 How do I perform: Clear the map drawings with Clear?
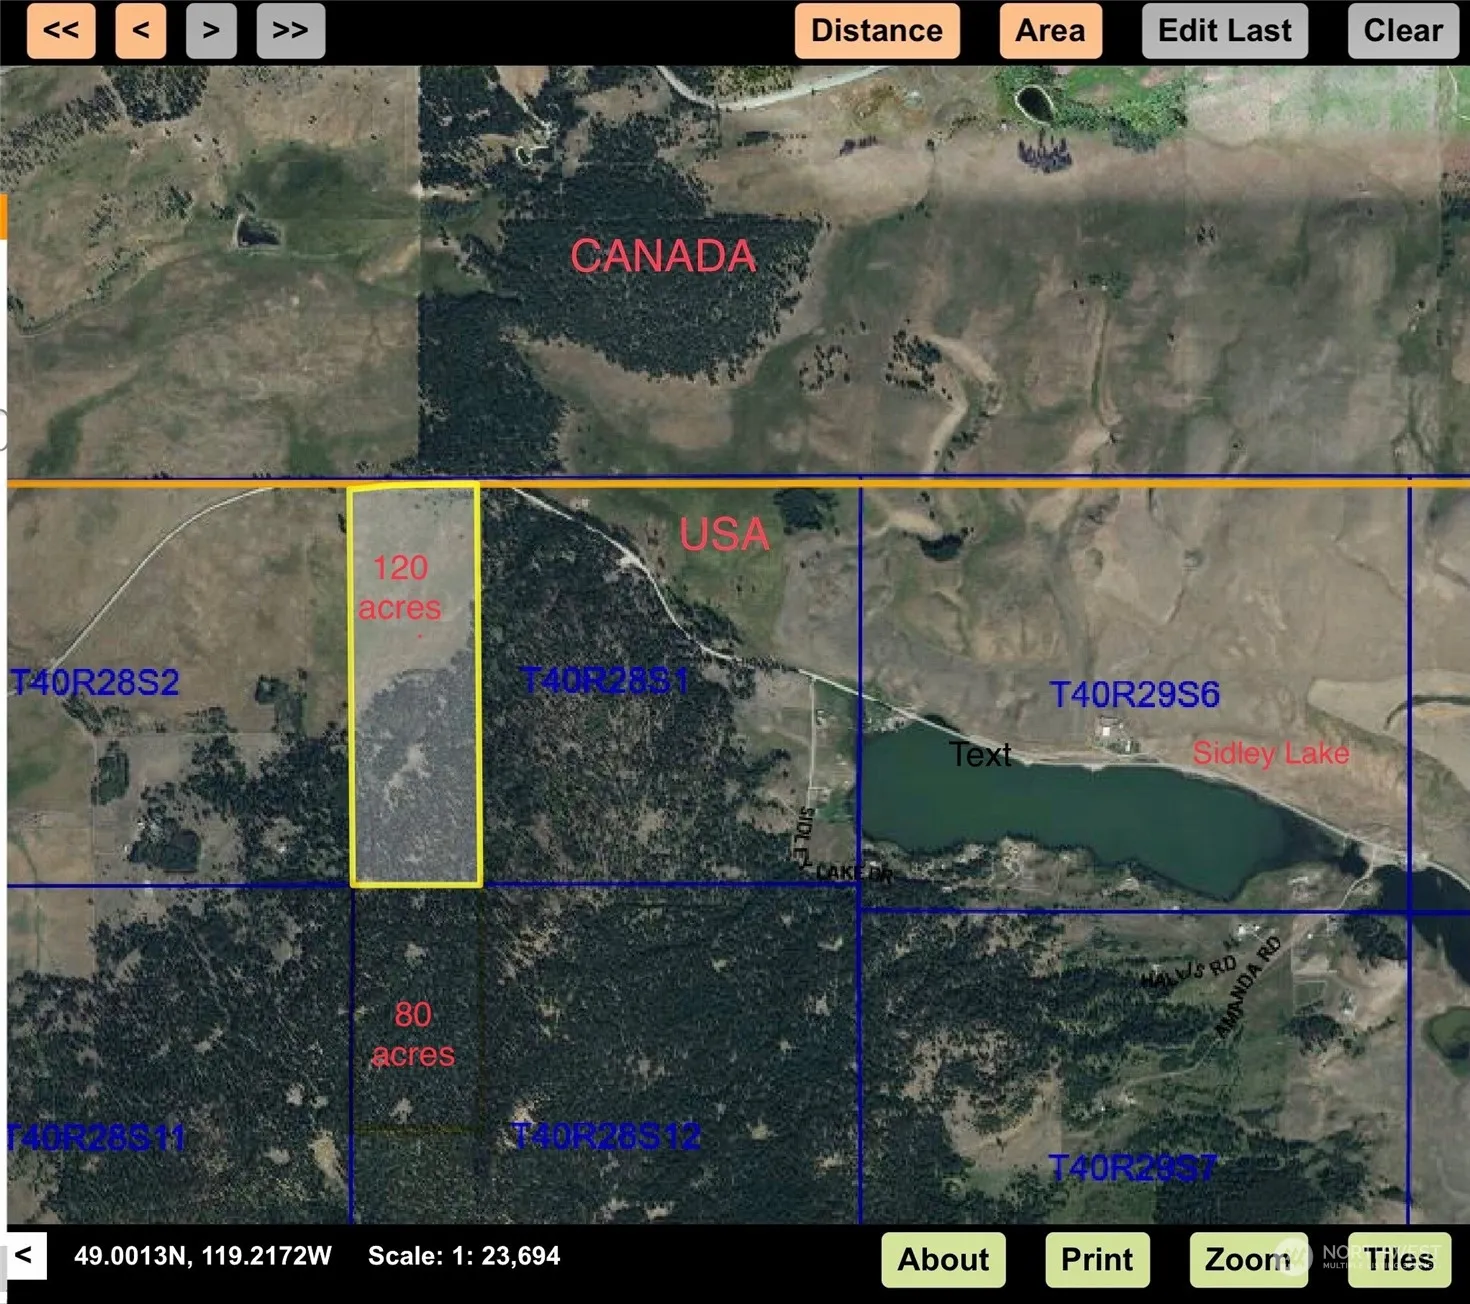coord(1403,31)
